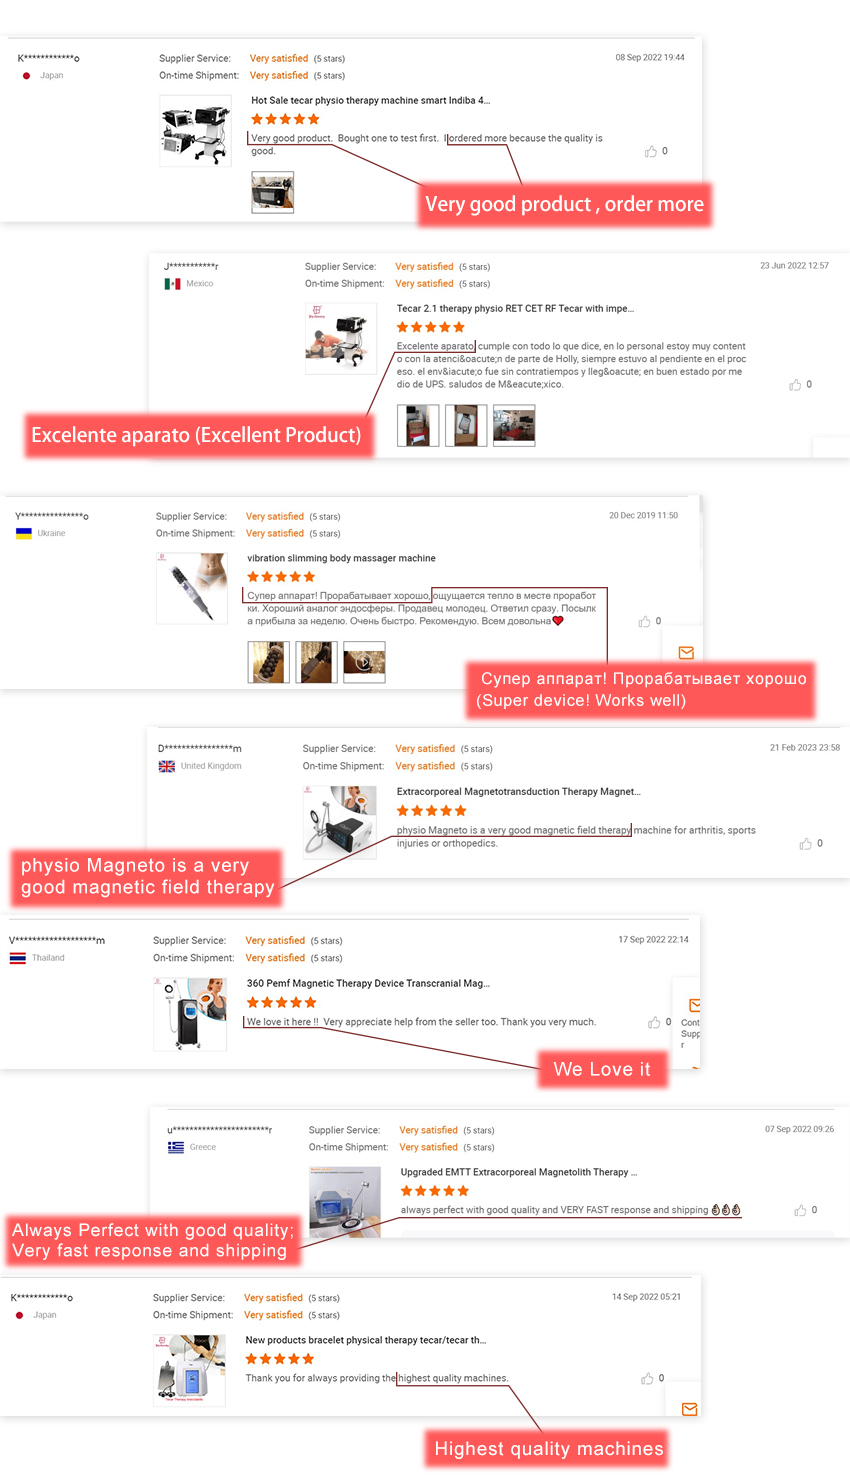Image resolution: width=850 pixels, height=1483 pixels.
Task: Click thumbs-up on Ukraine massager review
Action: [x=644, y=622]
